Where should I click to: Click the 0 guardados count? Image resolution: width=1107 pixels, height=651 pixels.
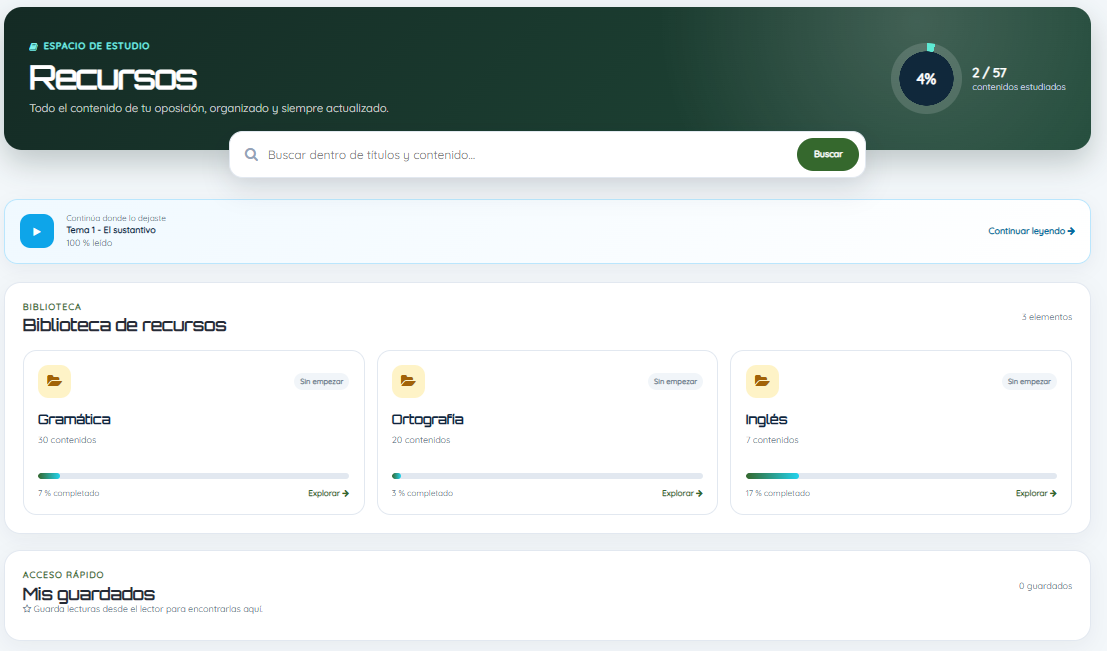click(1046, 586)
